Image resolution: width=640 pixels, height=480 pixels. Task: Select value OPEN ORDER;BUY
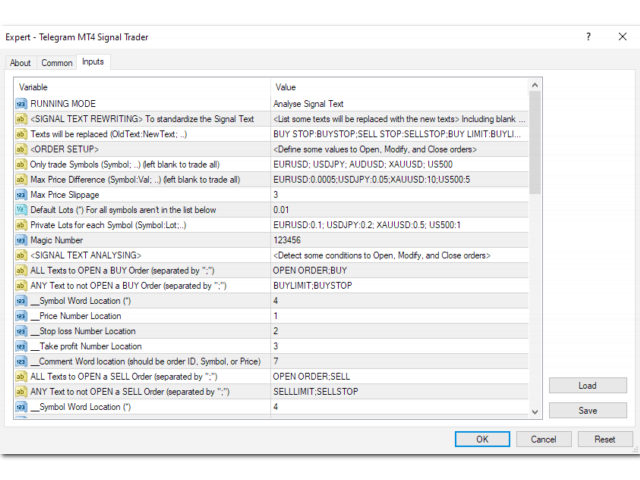[x=310, y=271]
